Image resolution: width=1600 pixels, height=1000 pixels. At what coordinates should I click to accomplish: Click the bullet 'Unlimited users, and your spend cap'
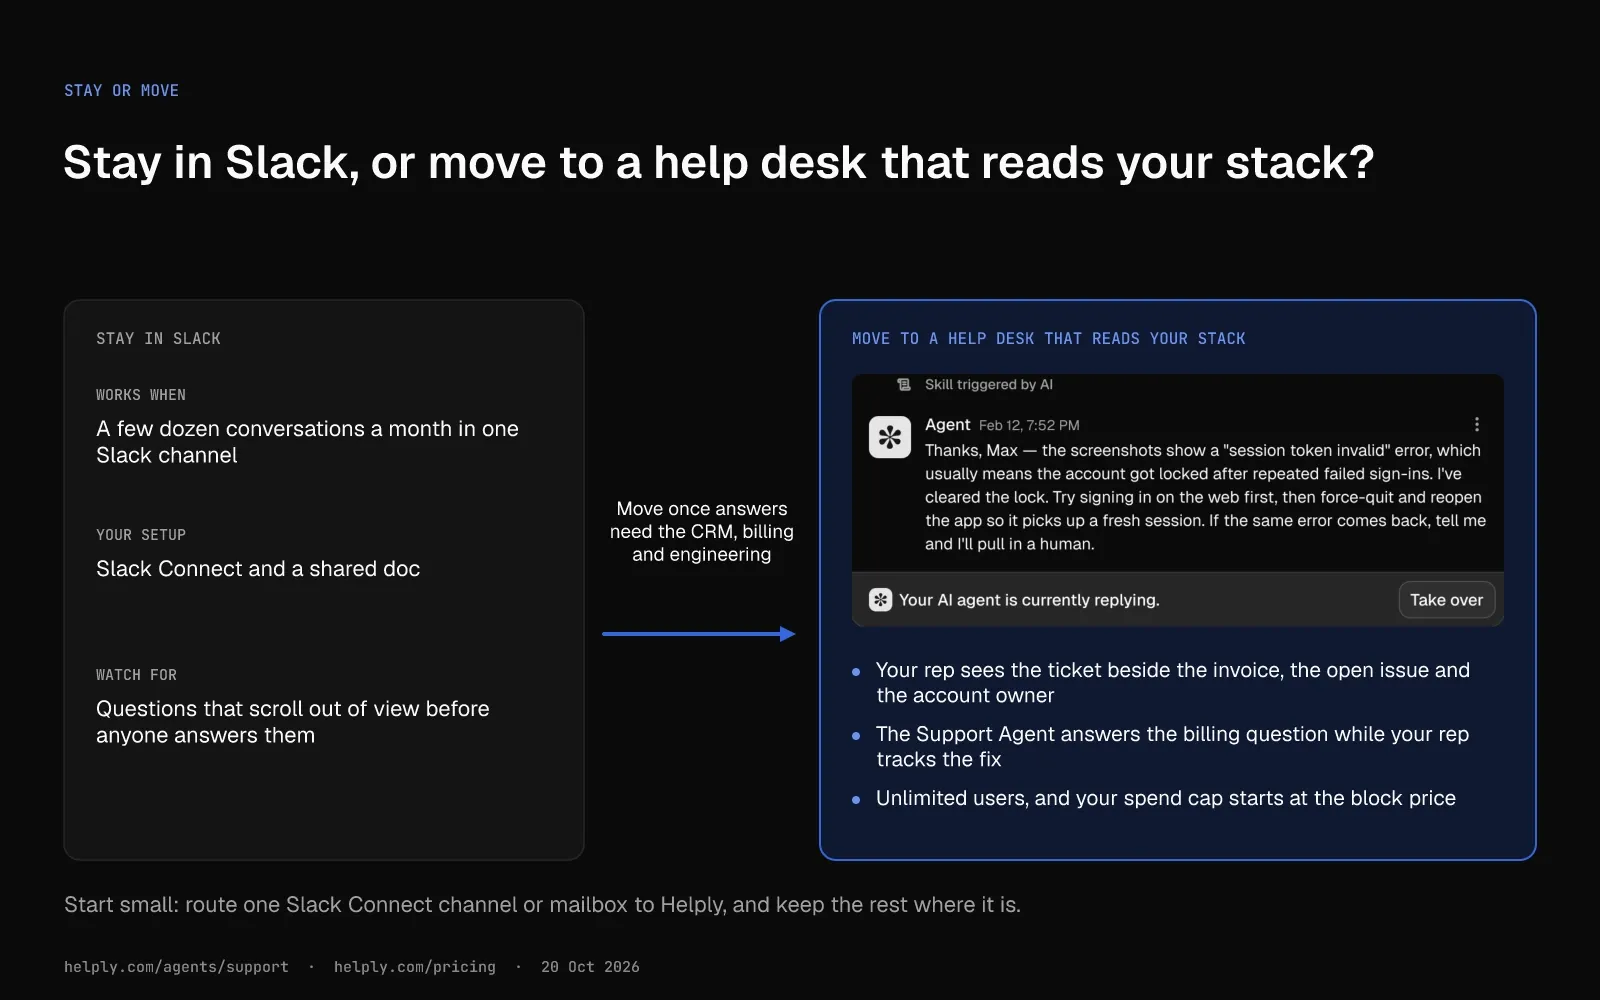(x=1166, y=798)
